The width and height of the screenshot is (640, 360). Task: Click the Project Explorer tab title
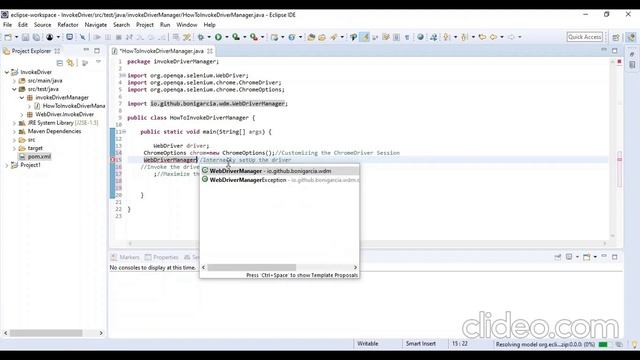(31, 51)
